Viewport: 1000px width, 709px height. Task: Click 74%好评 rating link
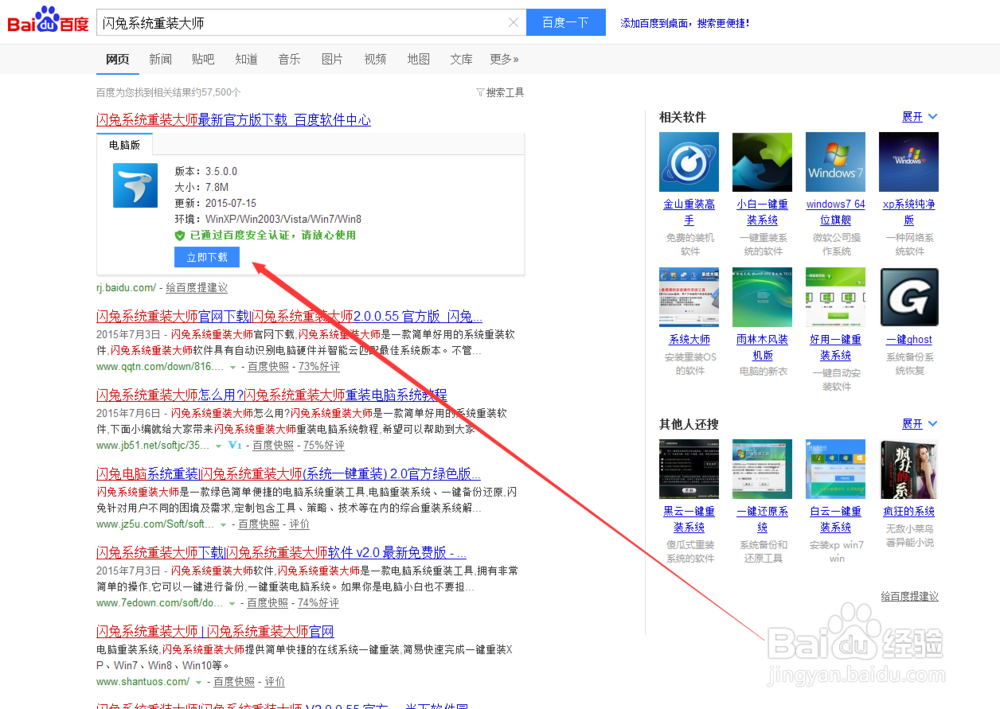(318, 603)
